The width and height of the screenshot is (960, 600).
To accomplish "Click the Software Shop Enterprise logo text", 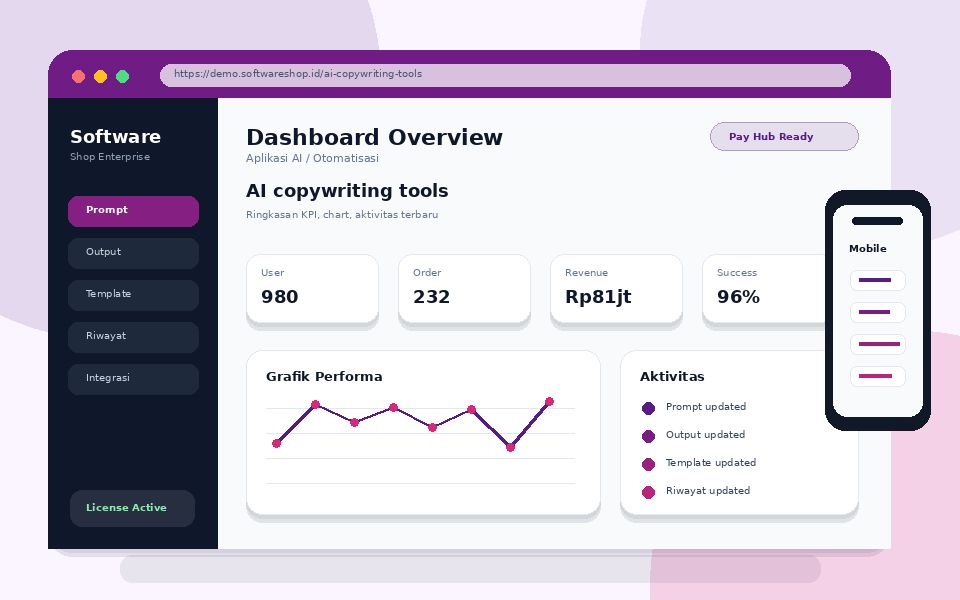I will pyautogui.click(x=116, y=144).
